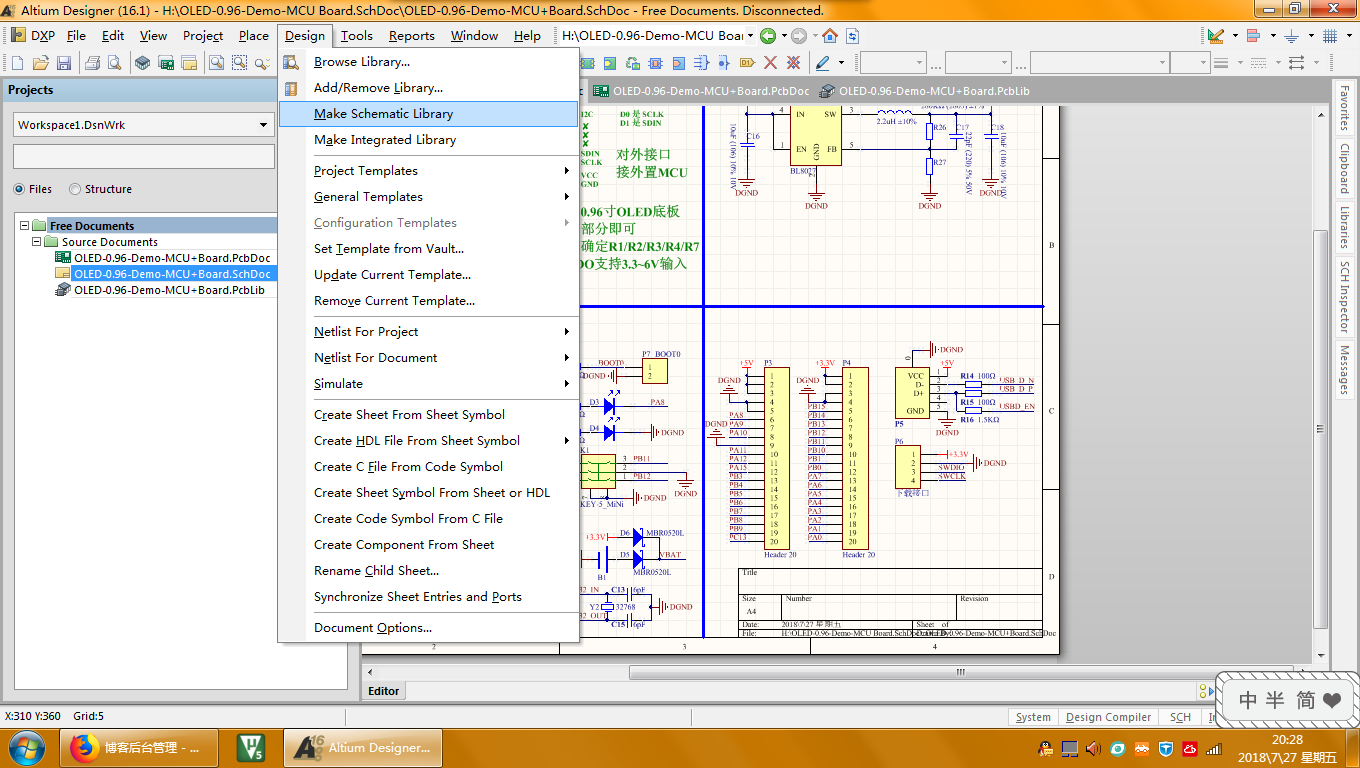The height and width of the screenshot is (768, 1360).
Task: Open the SCH Inspector side panel tab
Action: point(1345,297)
